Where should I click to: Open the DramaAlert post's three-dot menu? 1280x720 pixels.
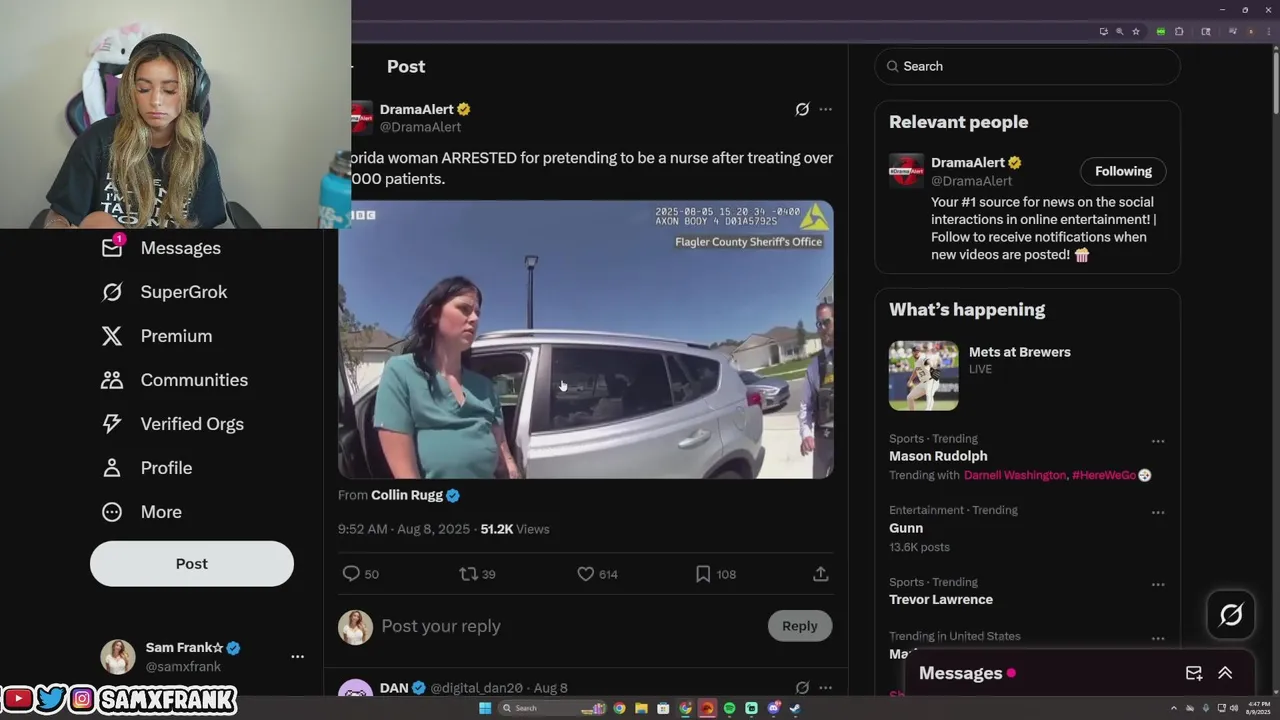click(x=825, y=109)
